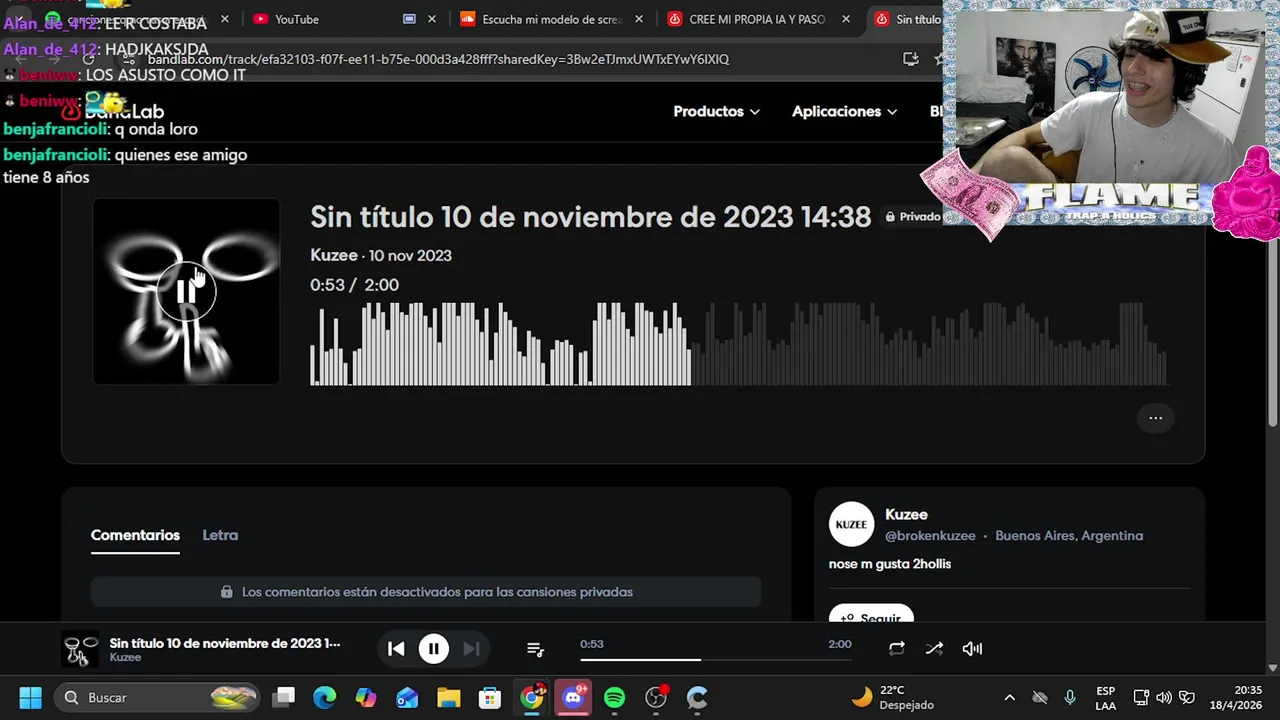Viewport: 1280px width, 720px height.
Task: Select the Comentarios tab
Action: coord(135,535)
